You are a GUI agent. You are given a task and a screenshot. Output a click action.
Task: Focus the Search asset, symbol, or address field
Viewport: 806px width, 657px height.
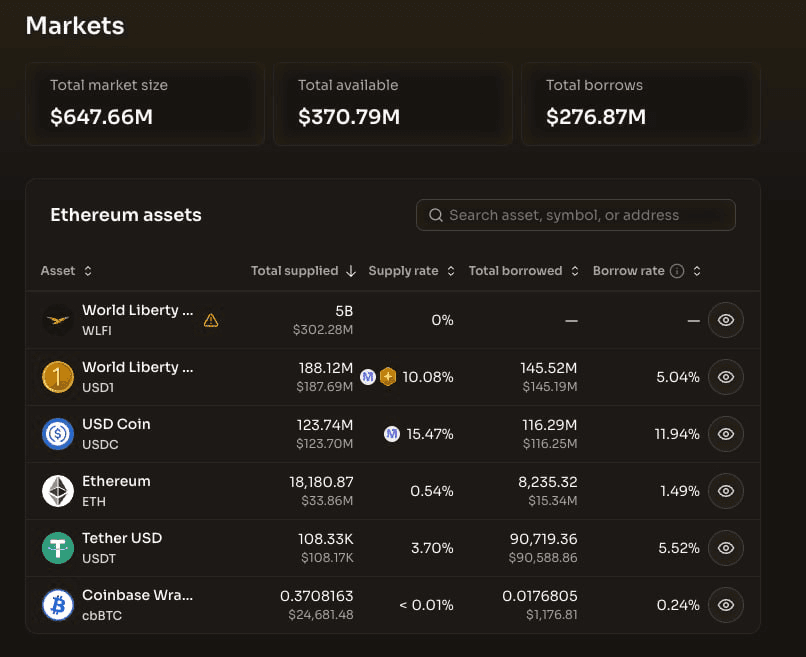click(576, 215)
